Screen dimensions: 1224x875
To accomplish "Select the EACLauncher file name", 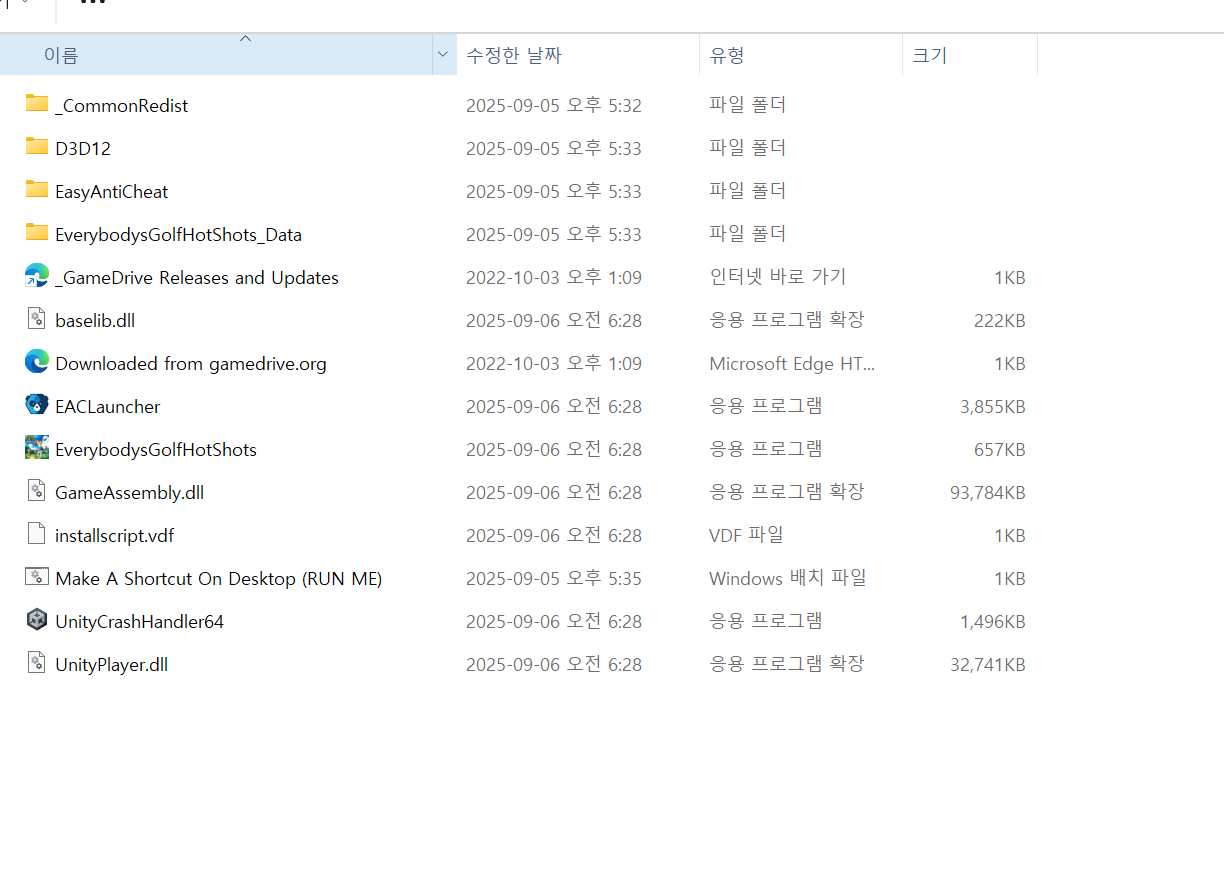I will click(108, 406).
